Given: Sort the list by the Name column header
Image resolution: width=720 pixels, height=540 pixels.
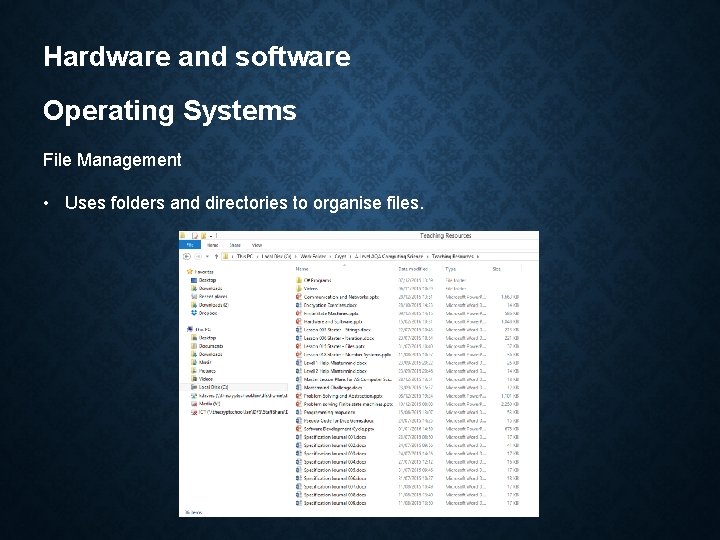Looking at the screenshot, I should [302, 269].
